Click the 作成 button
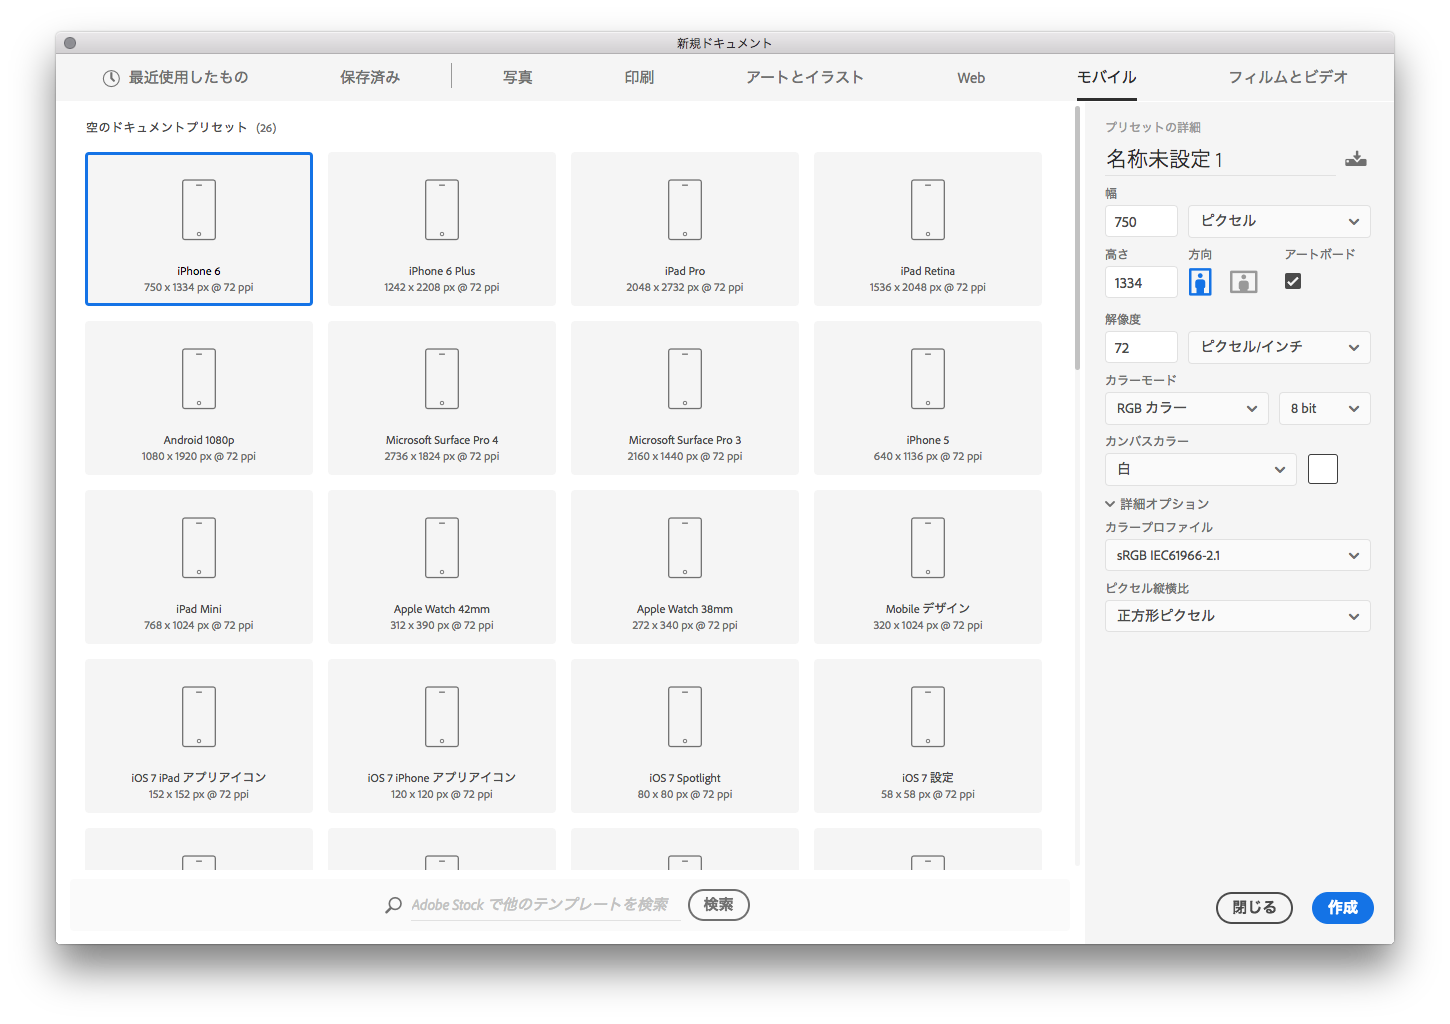The width and height of the screenshot is (1450, 1024). point(1342,908)
